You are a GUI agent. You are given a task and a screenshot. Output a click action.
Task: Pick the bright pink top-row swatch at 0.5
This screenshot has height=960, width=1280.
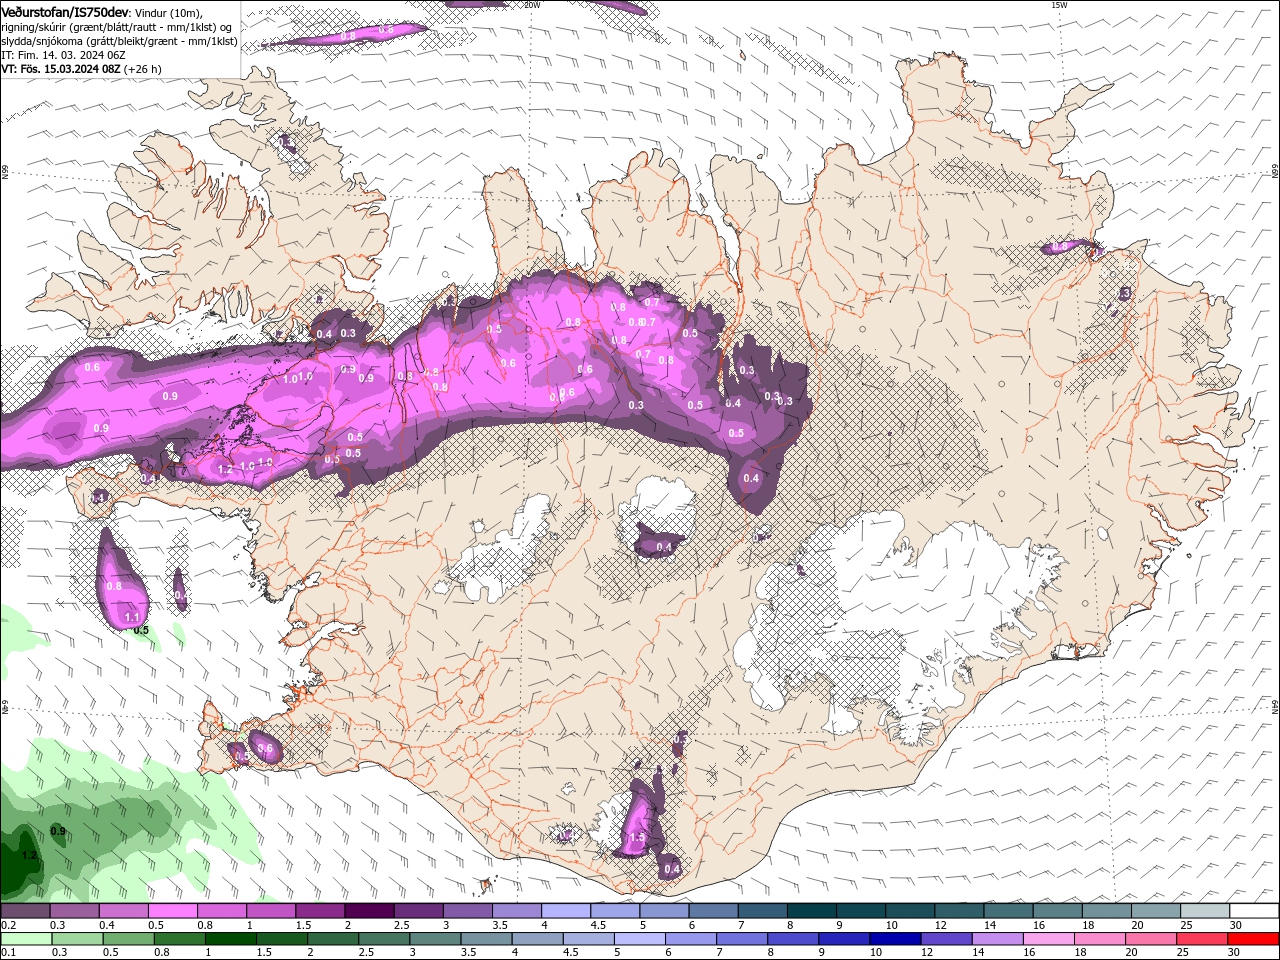pyautogui.click(x=172, y=911)
